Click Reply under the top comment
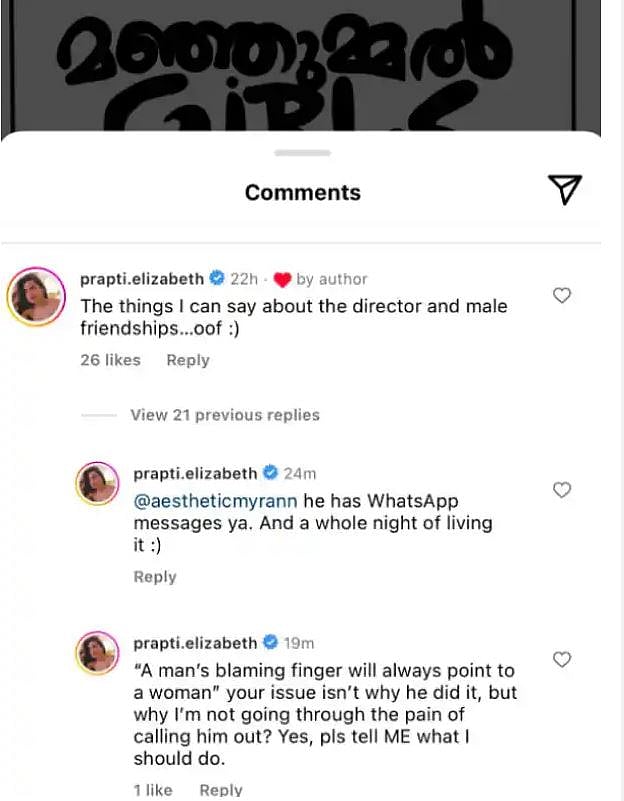This screenshot has width=624, height=801. [188, 360]
